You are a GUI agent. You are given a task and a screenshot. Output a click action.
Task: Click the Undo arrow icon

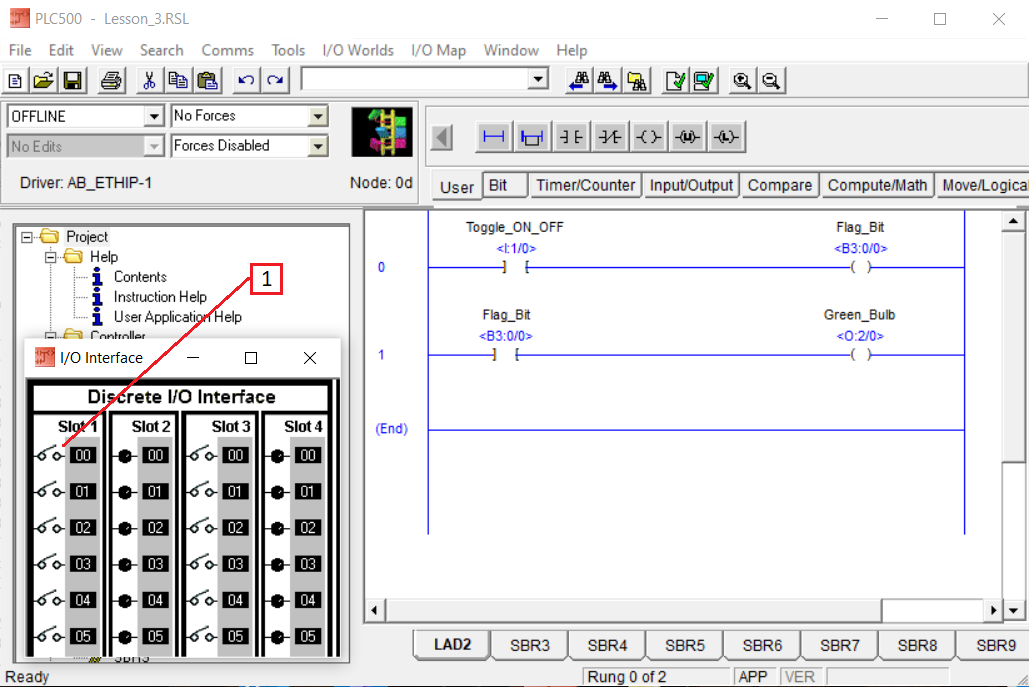tap(246, 81)
